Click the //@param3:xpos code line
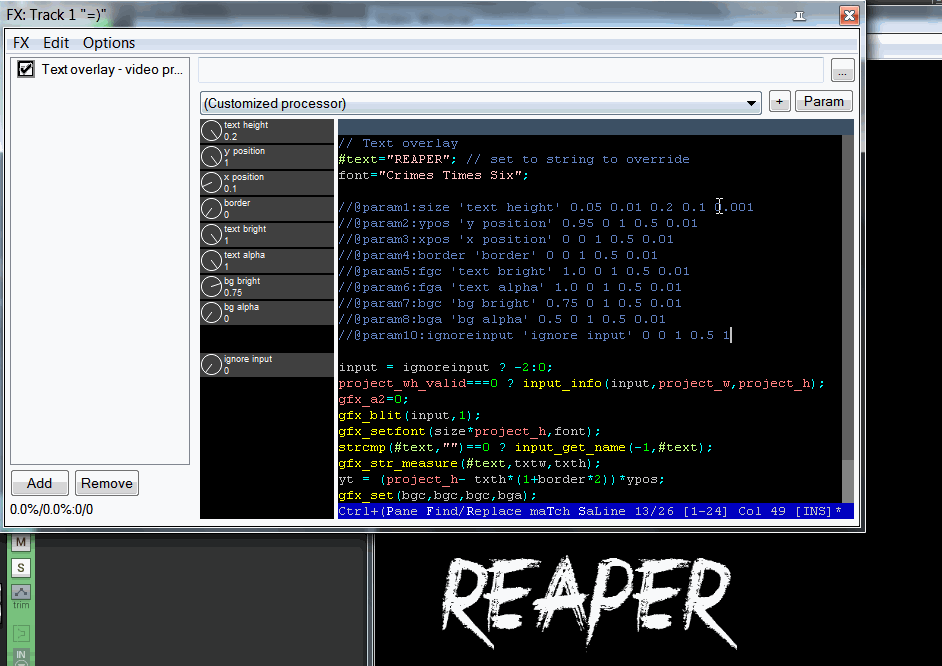 pos(506,239)
